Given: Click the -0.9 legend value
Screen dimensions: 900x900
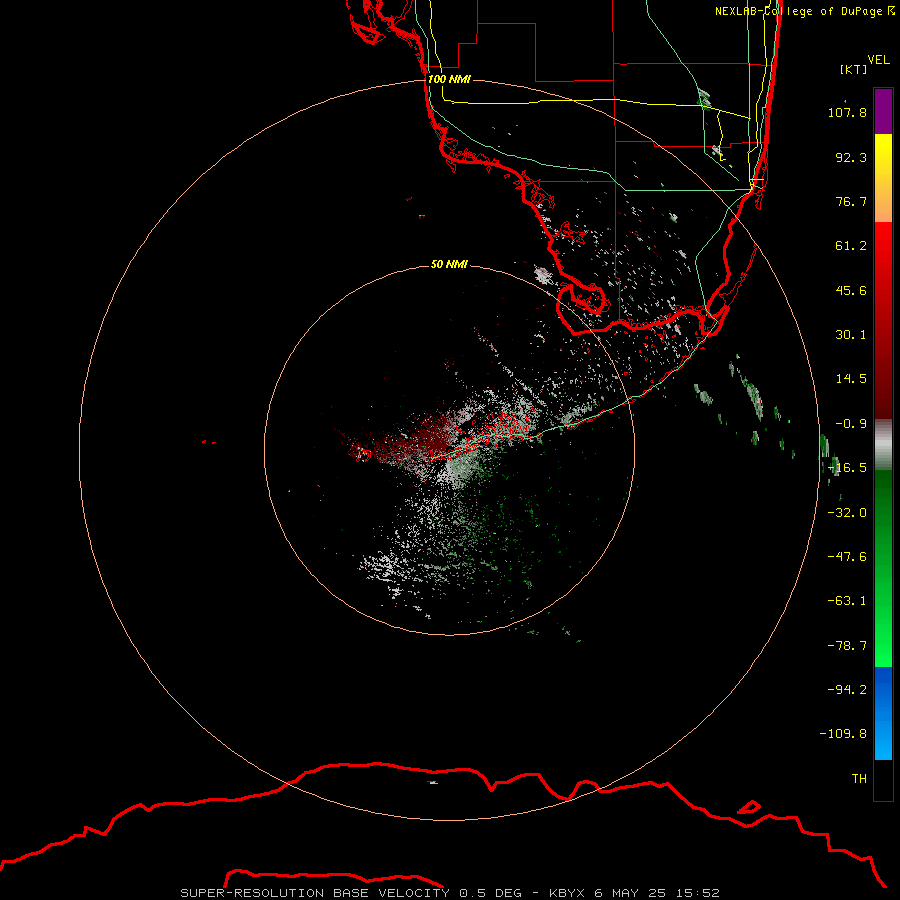Looking at the screenshot, I should coord(851,424).
